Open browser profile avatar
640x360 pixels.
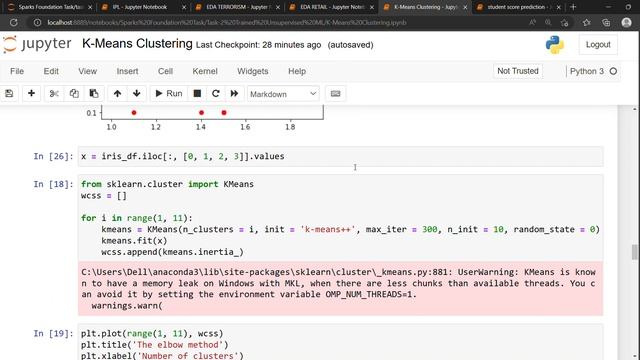coord(627,22)
